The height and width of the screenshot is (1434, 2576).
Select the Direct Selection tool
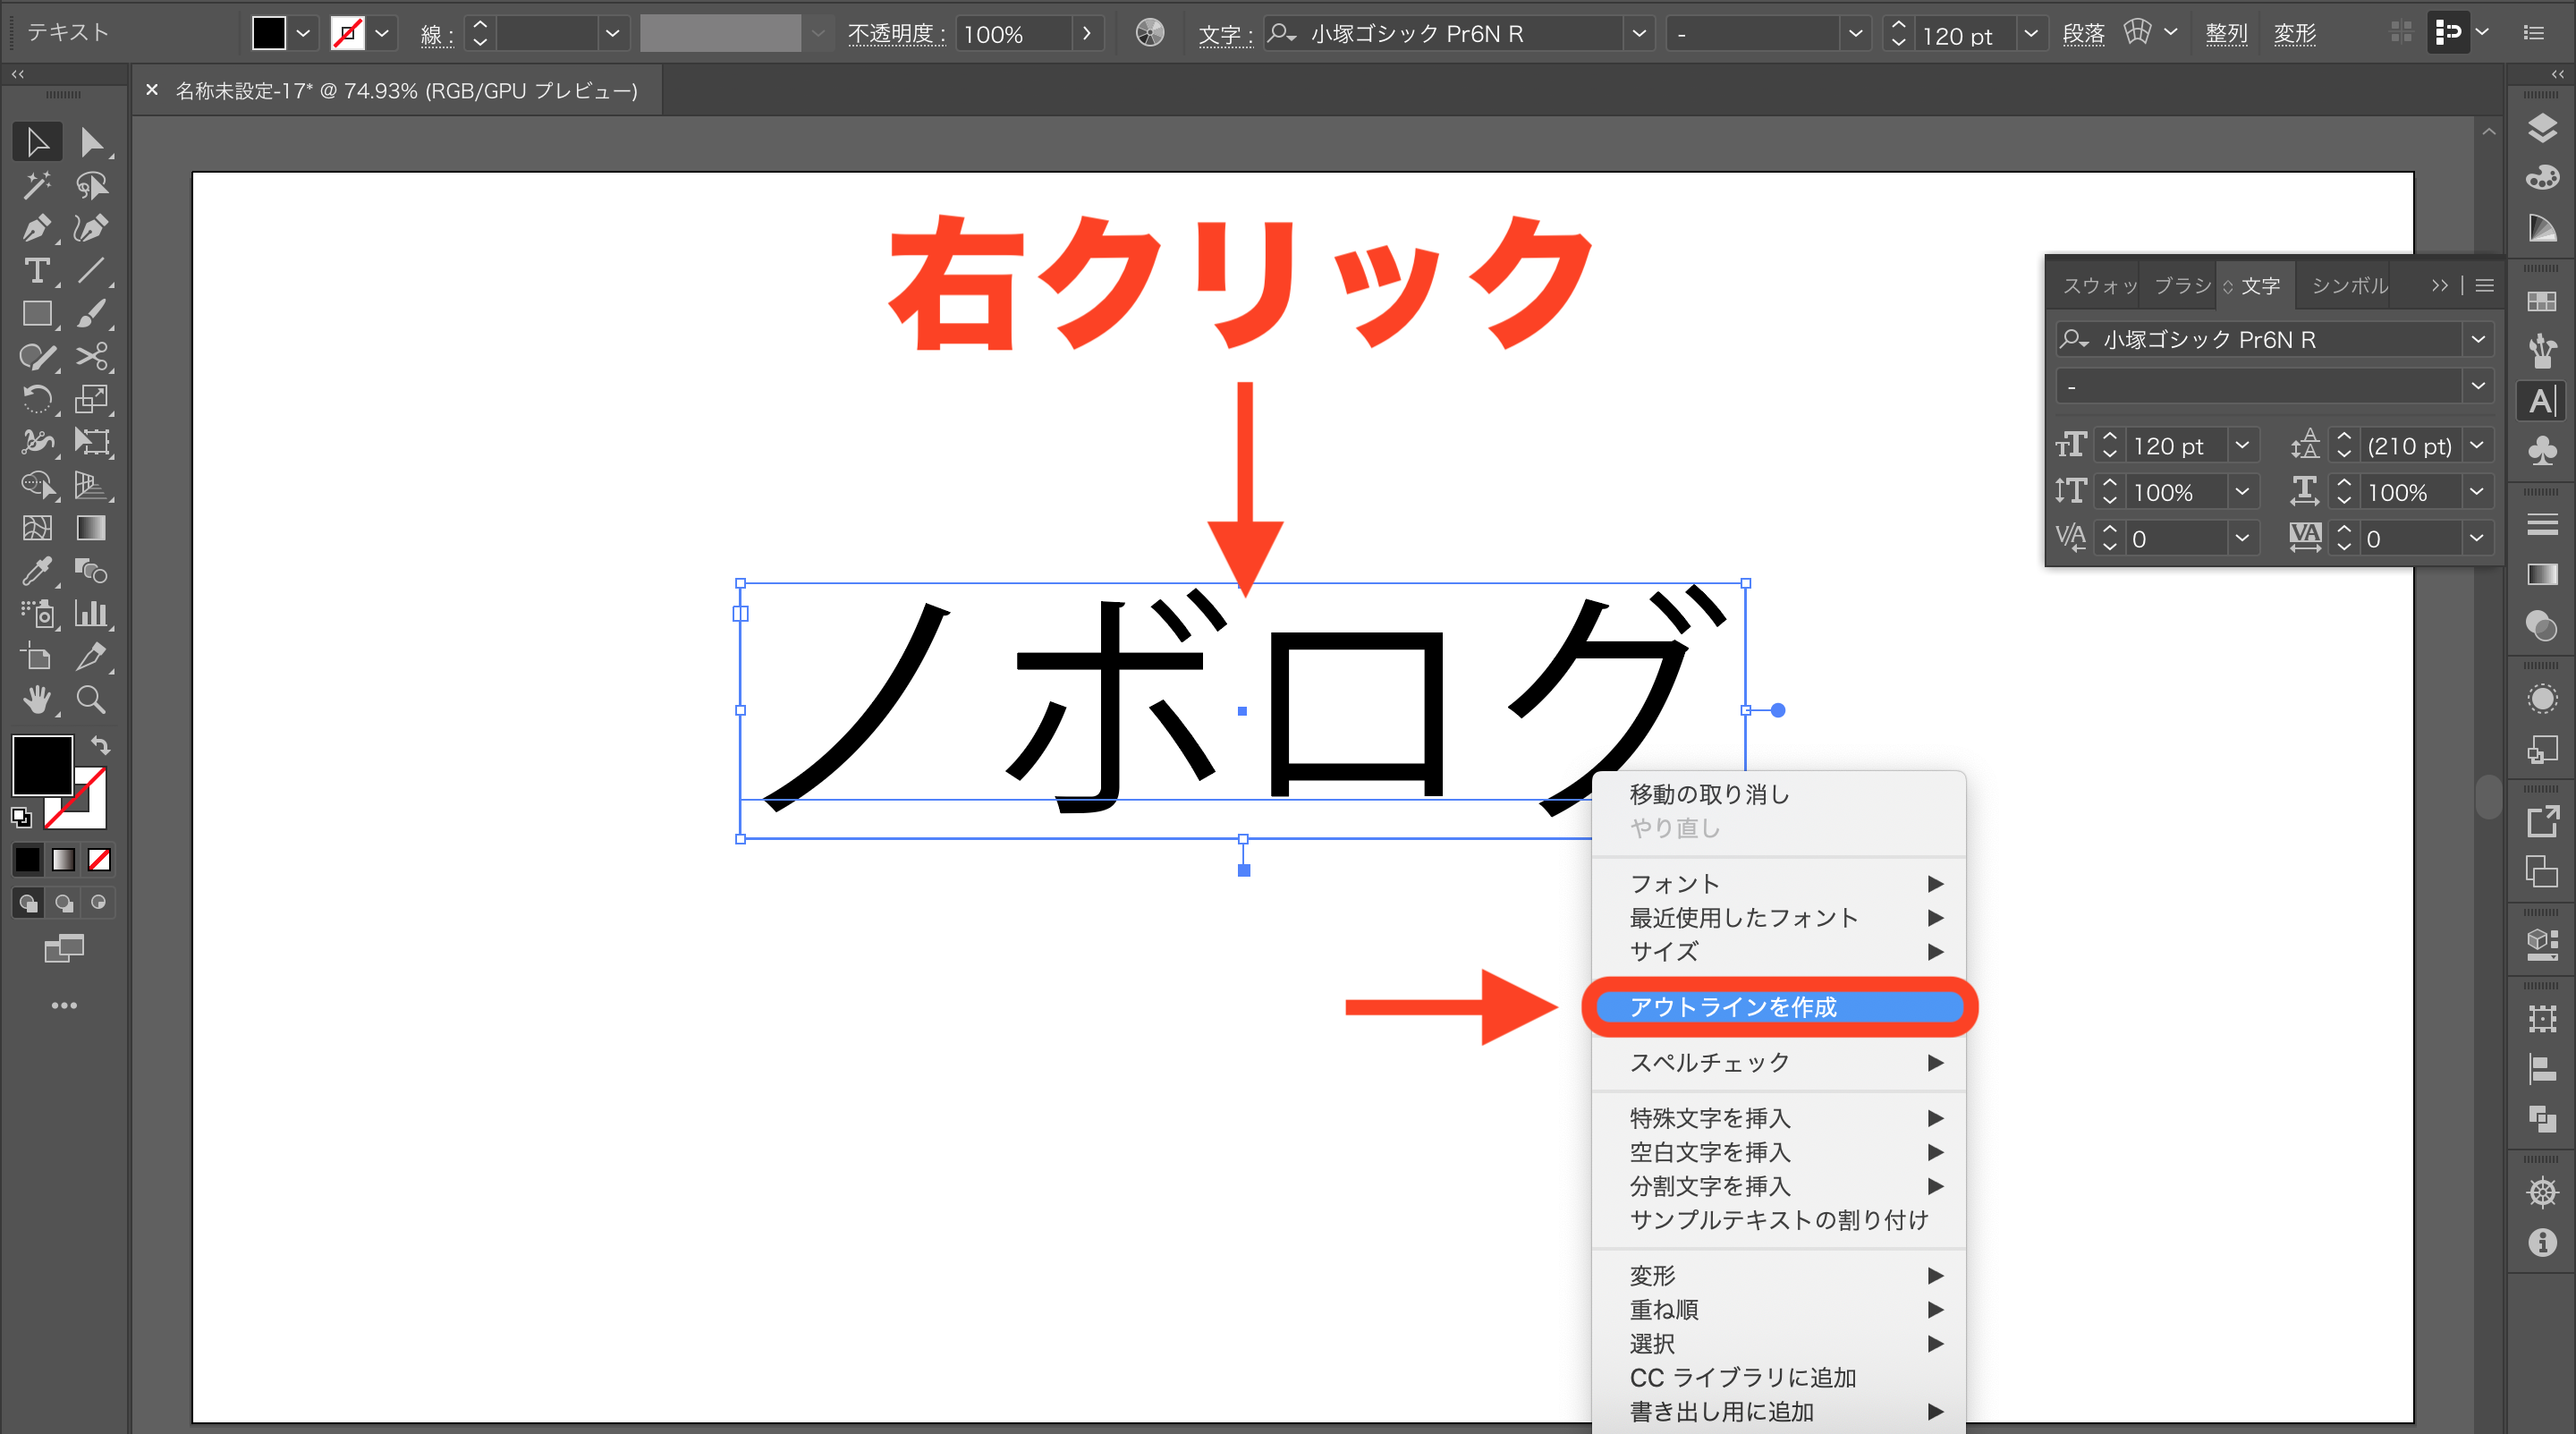(x=92, y=142)
